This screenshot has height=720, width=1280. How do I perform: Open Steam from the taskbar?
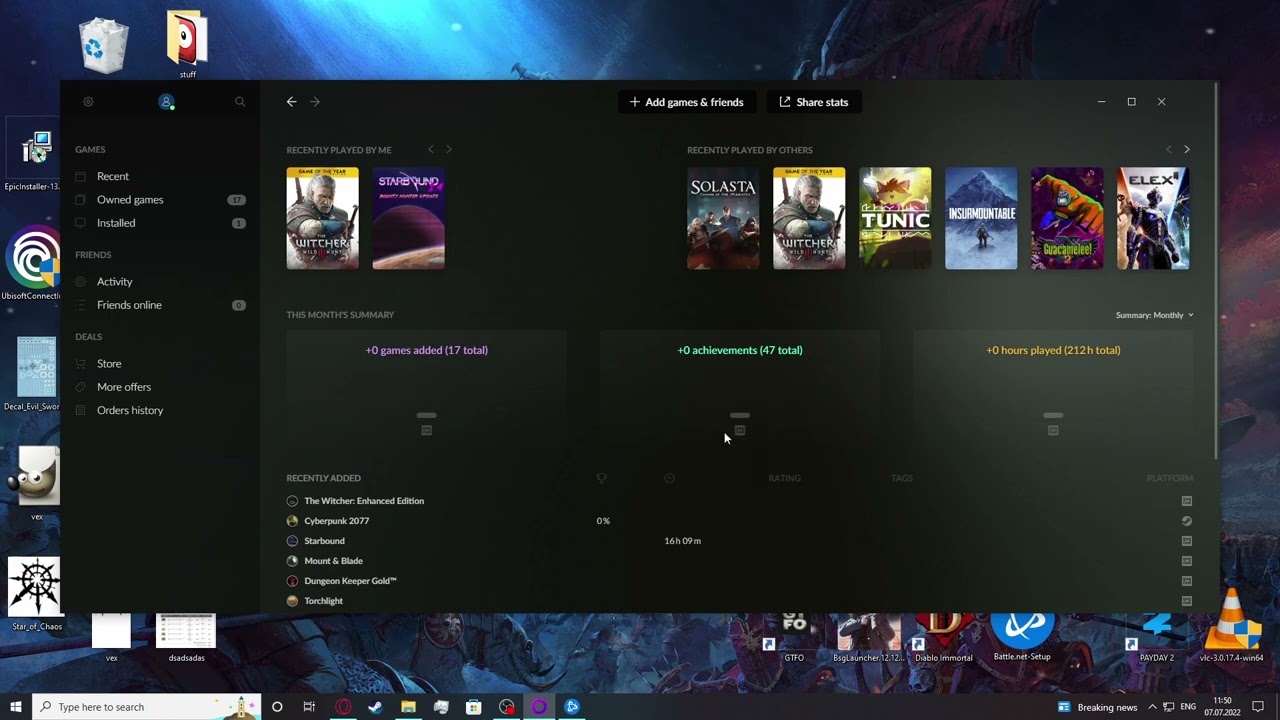point(375,707)
